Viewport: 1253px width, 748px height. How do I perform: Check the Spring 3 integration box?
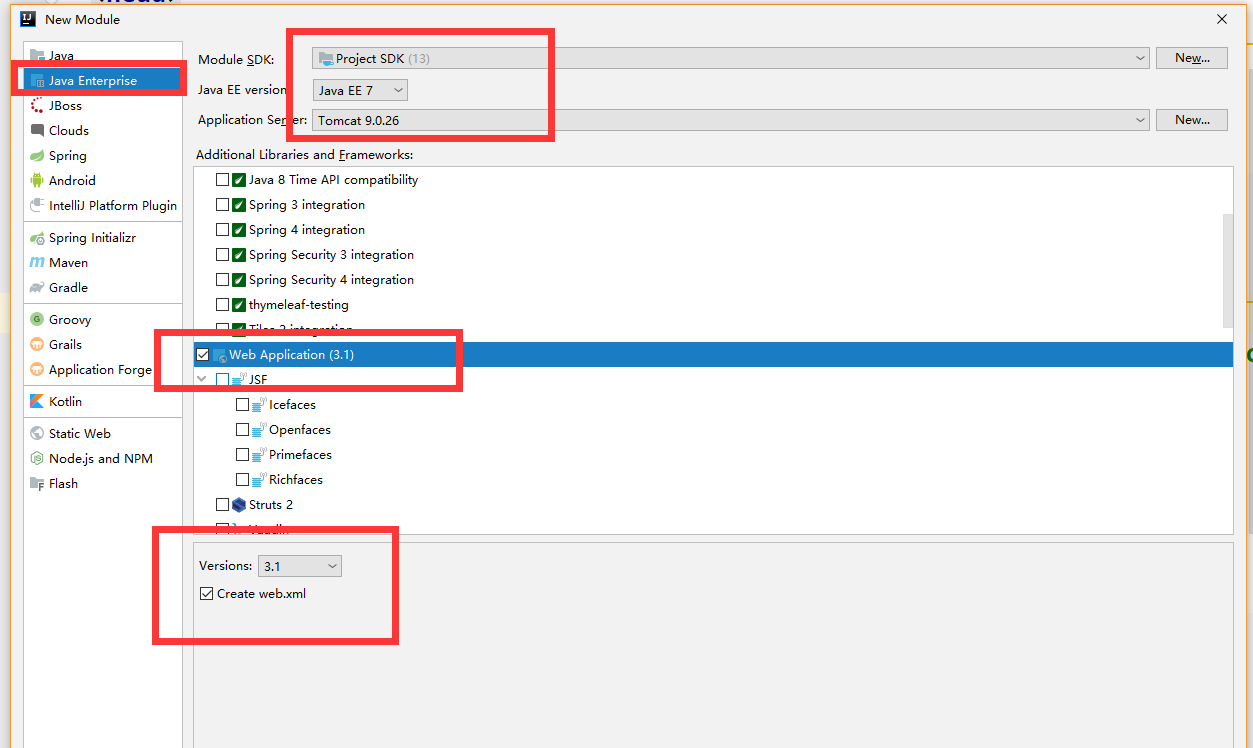point(222,205)
